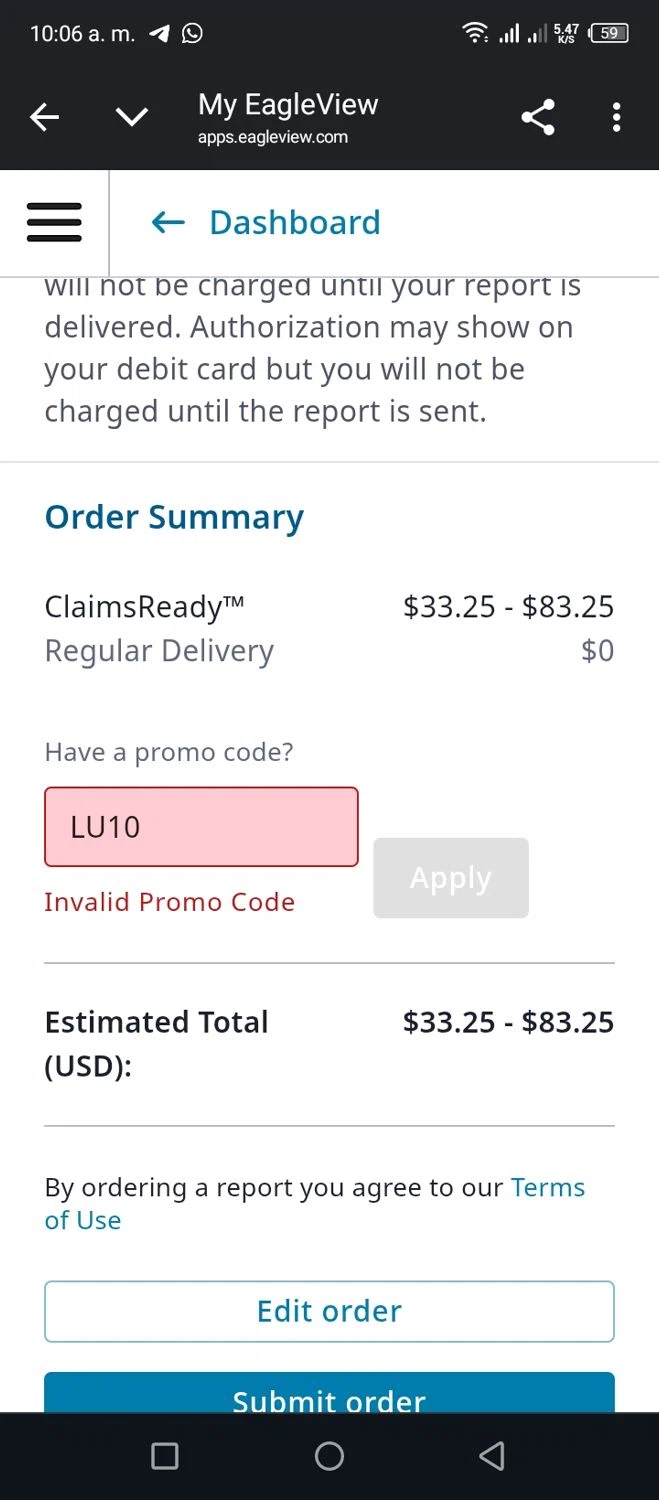Tap the Telegram notification icon
The width and height of the screenshot is (659, 1500).
pyautogui.click(x=159, y=33)
